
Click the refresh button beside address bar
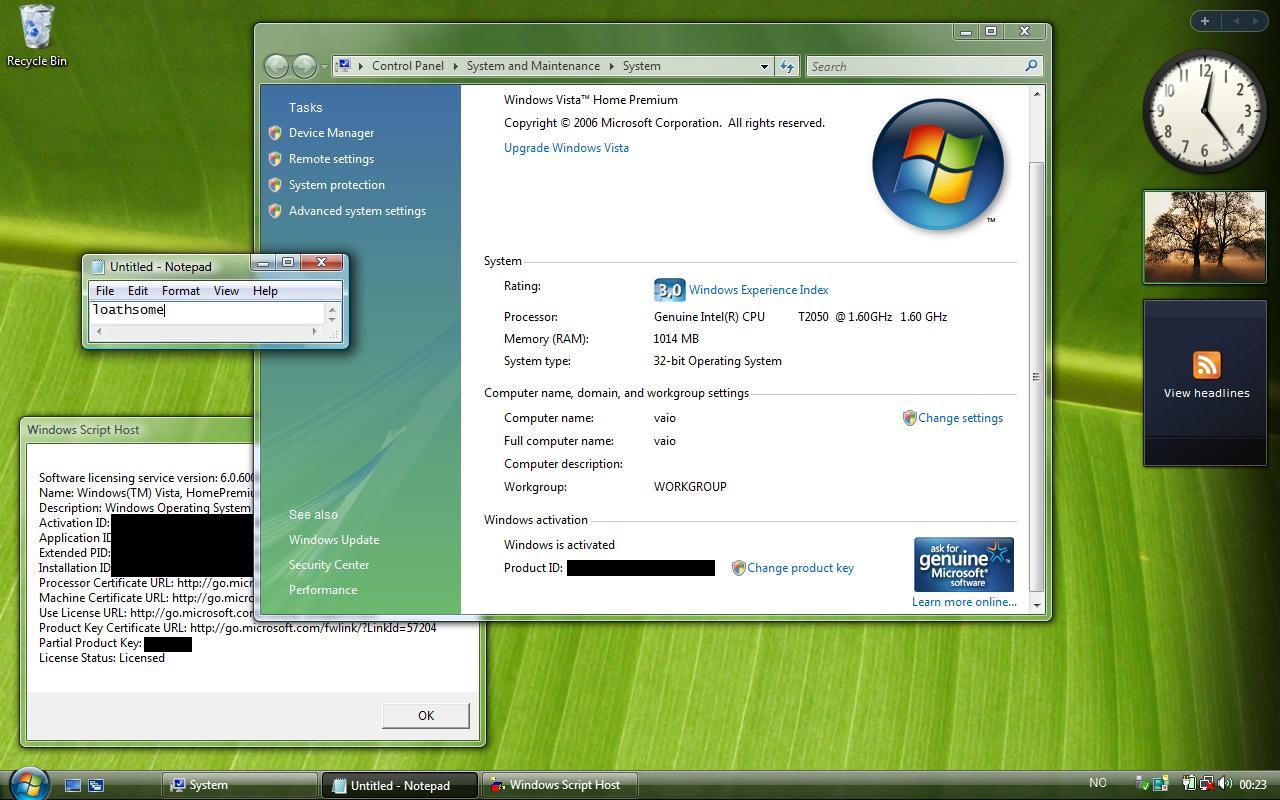(x=787, y=66)
